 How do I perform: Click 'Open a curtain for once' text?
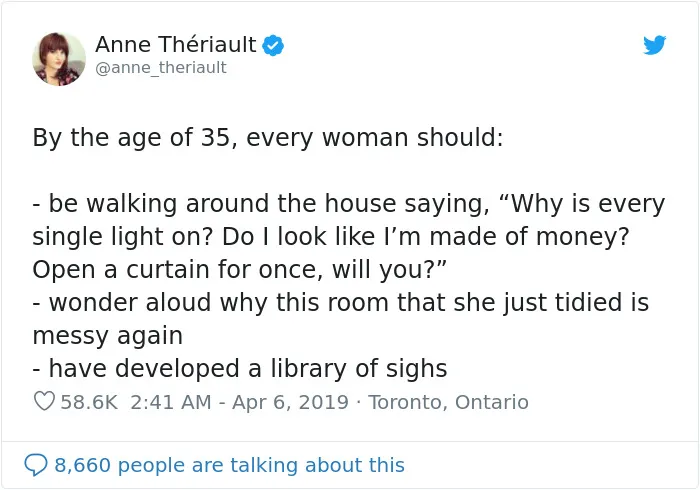click(x=177, y=270)
